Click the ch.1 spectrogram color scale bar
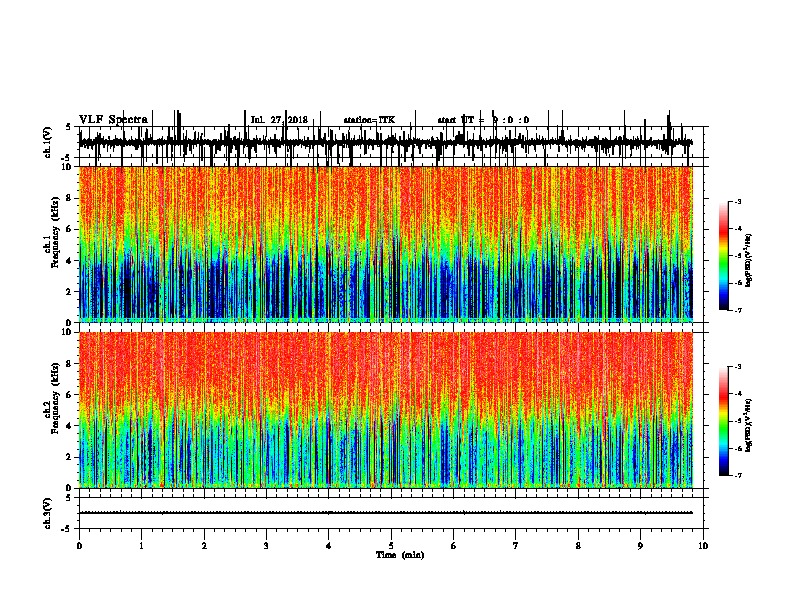Viewport: 792px width, 612px height. (x=724, y=256)
